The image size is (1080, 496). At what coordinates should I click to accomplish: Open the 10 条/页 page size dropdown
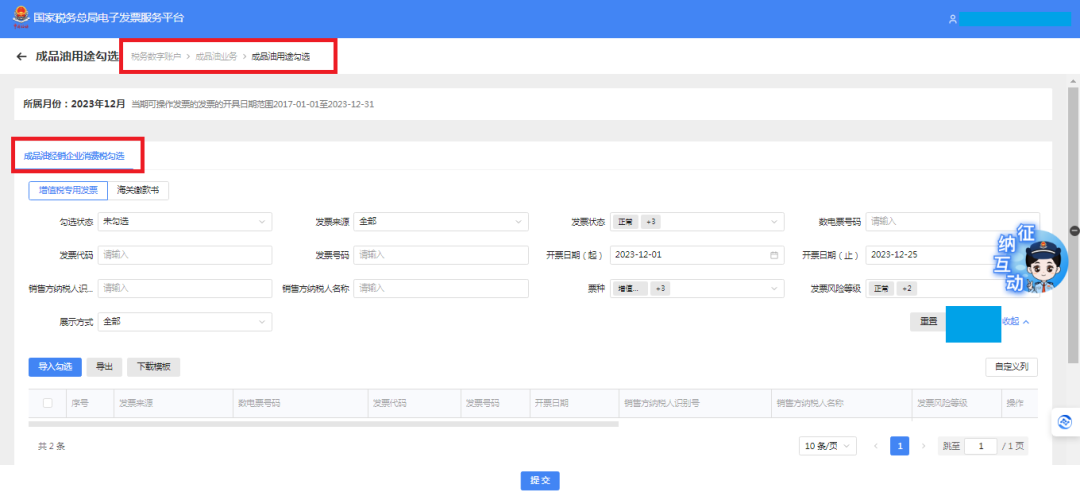[827, 446]
